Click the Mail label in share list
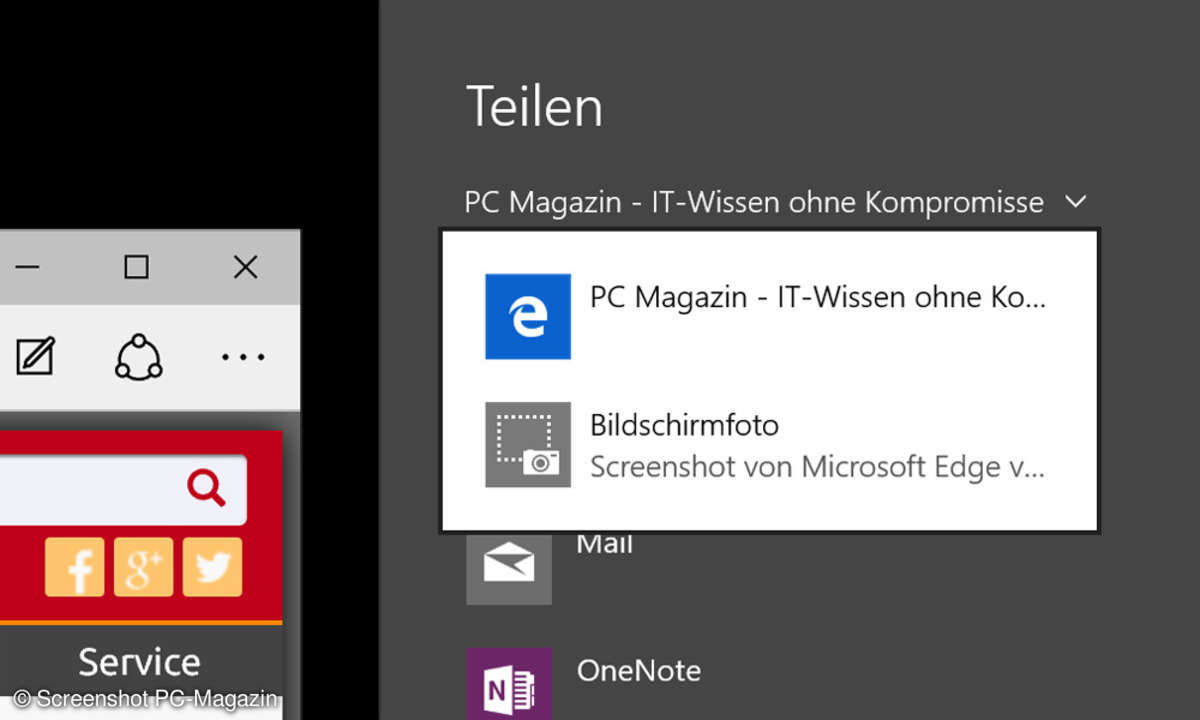 click(605, 545)
